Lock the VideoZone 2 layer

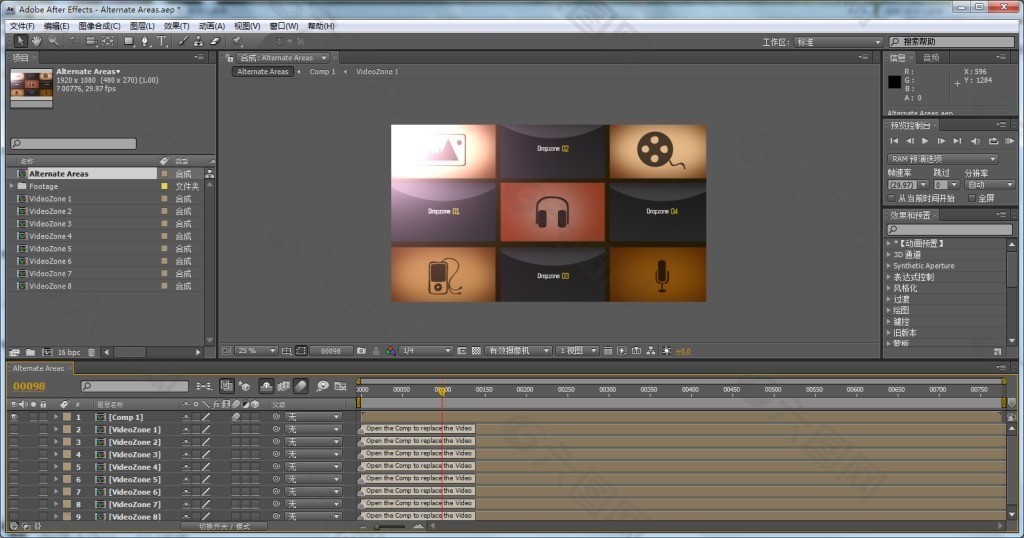pyautogui.click(x=43, y=441)
